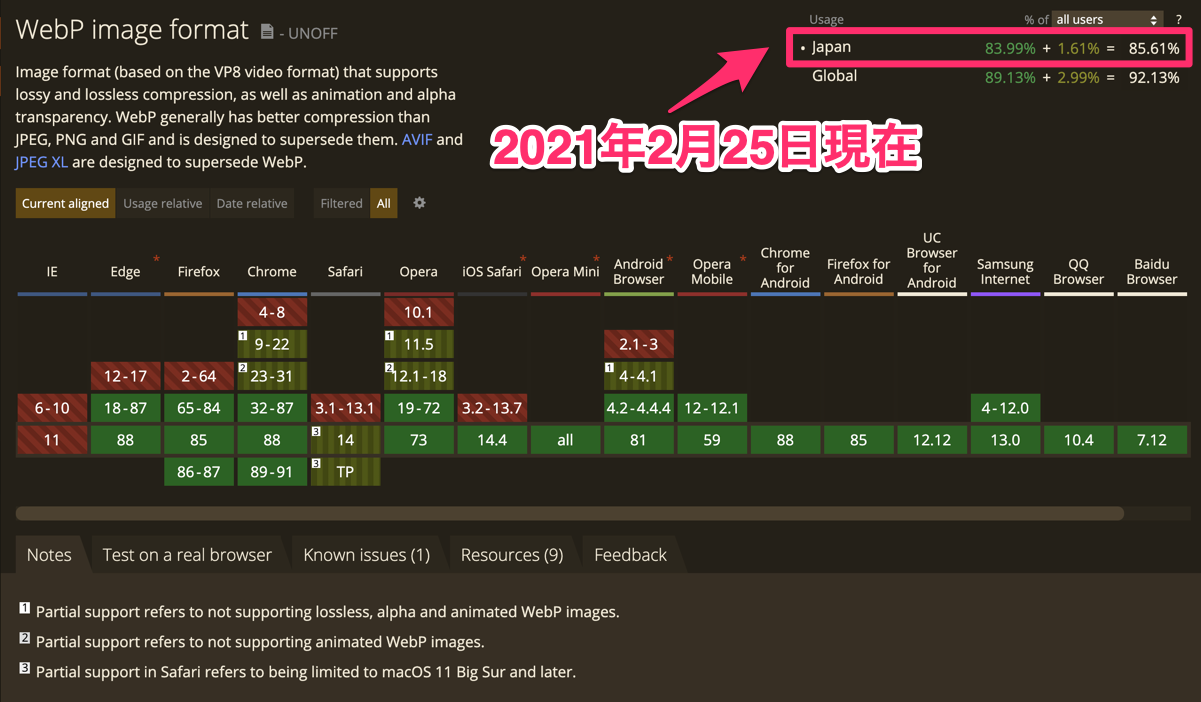Click the Safari column header

[345, 271]
